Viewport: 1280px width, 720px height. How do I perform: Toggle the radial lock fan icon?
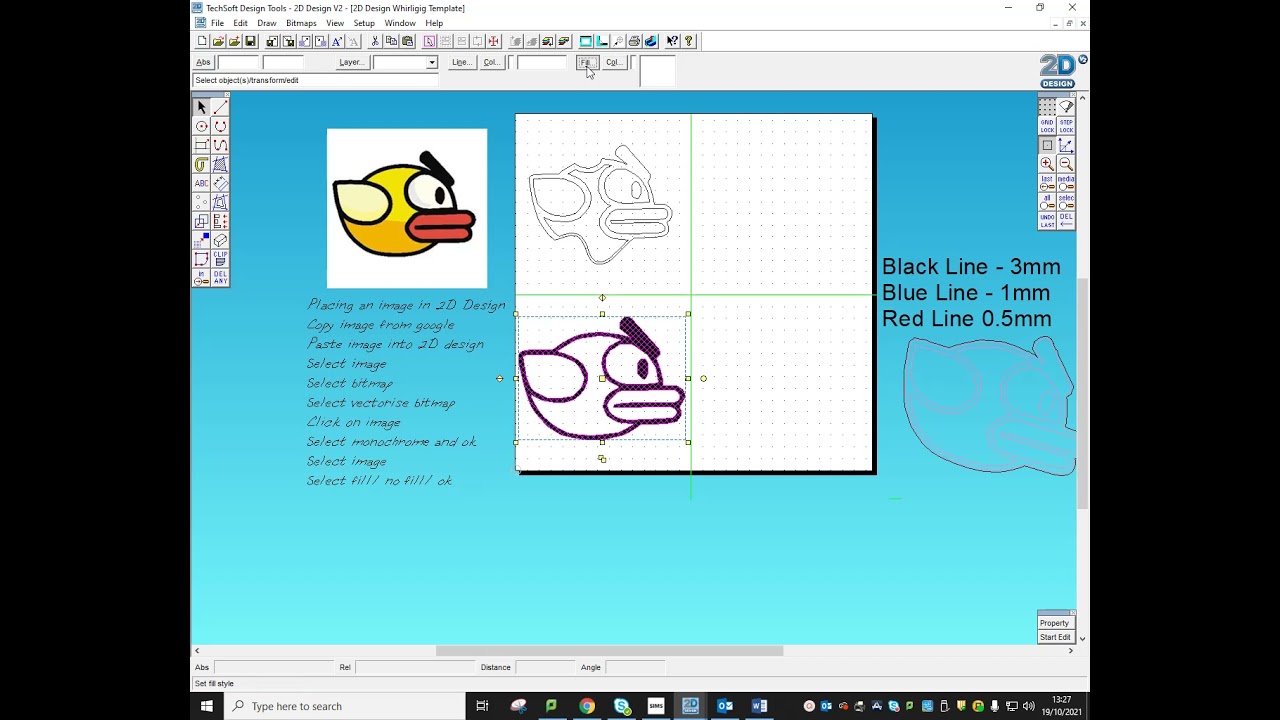pyautogui.click(x=1066, y=106)
